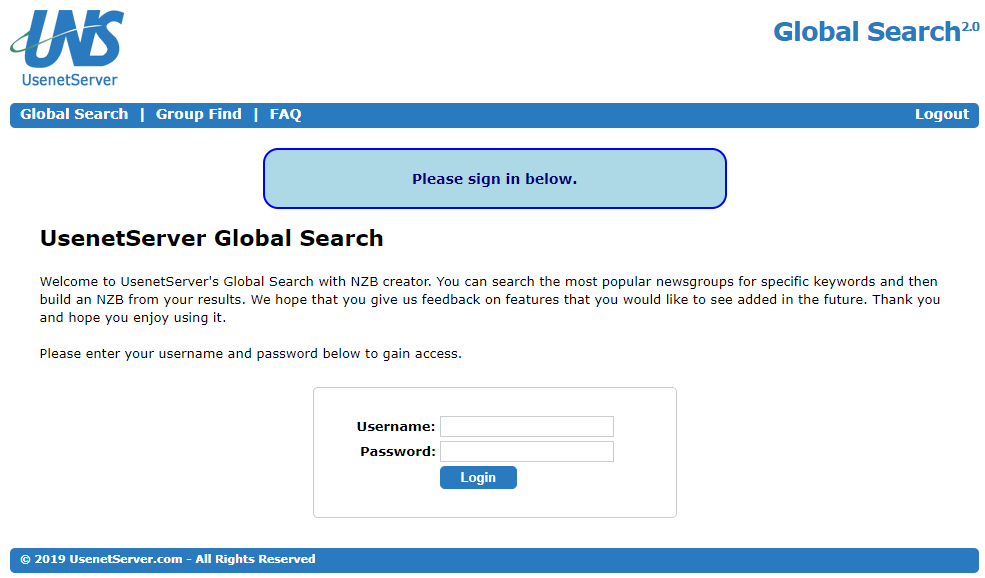Open the Group Find navigation item
Image resolution: width=985 pixels, height=578 pixels.
(199, 114)
